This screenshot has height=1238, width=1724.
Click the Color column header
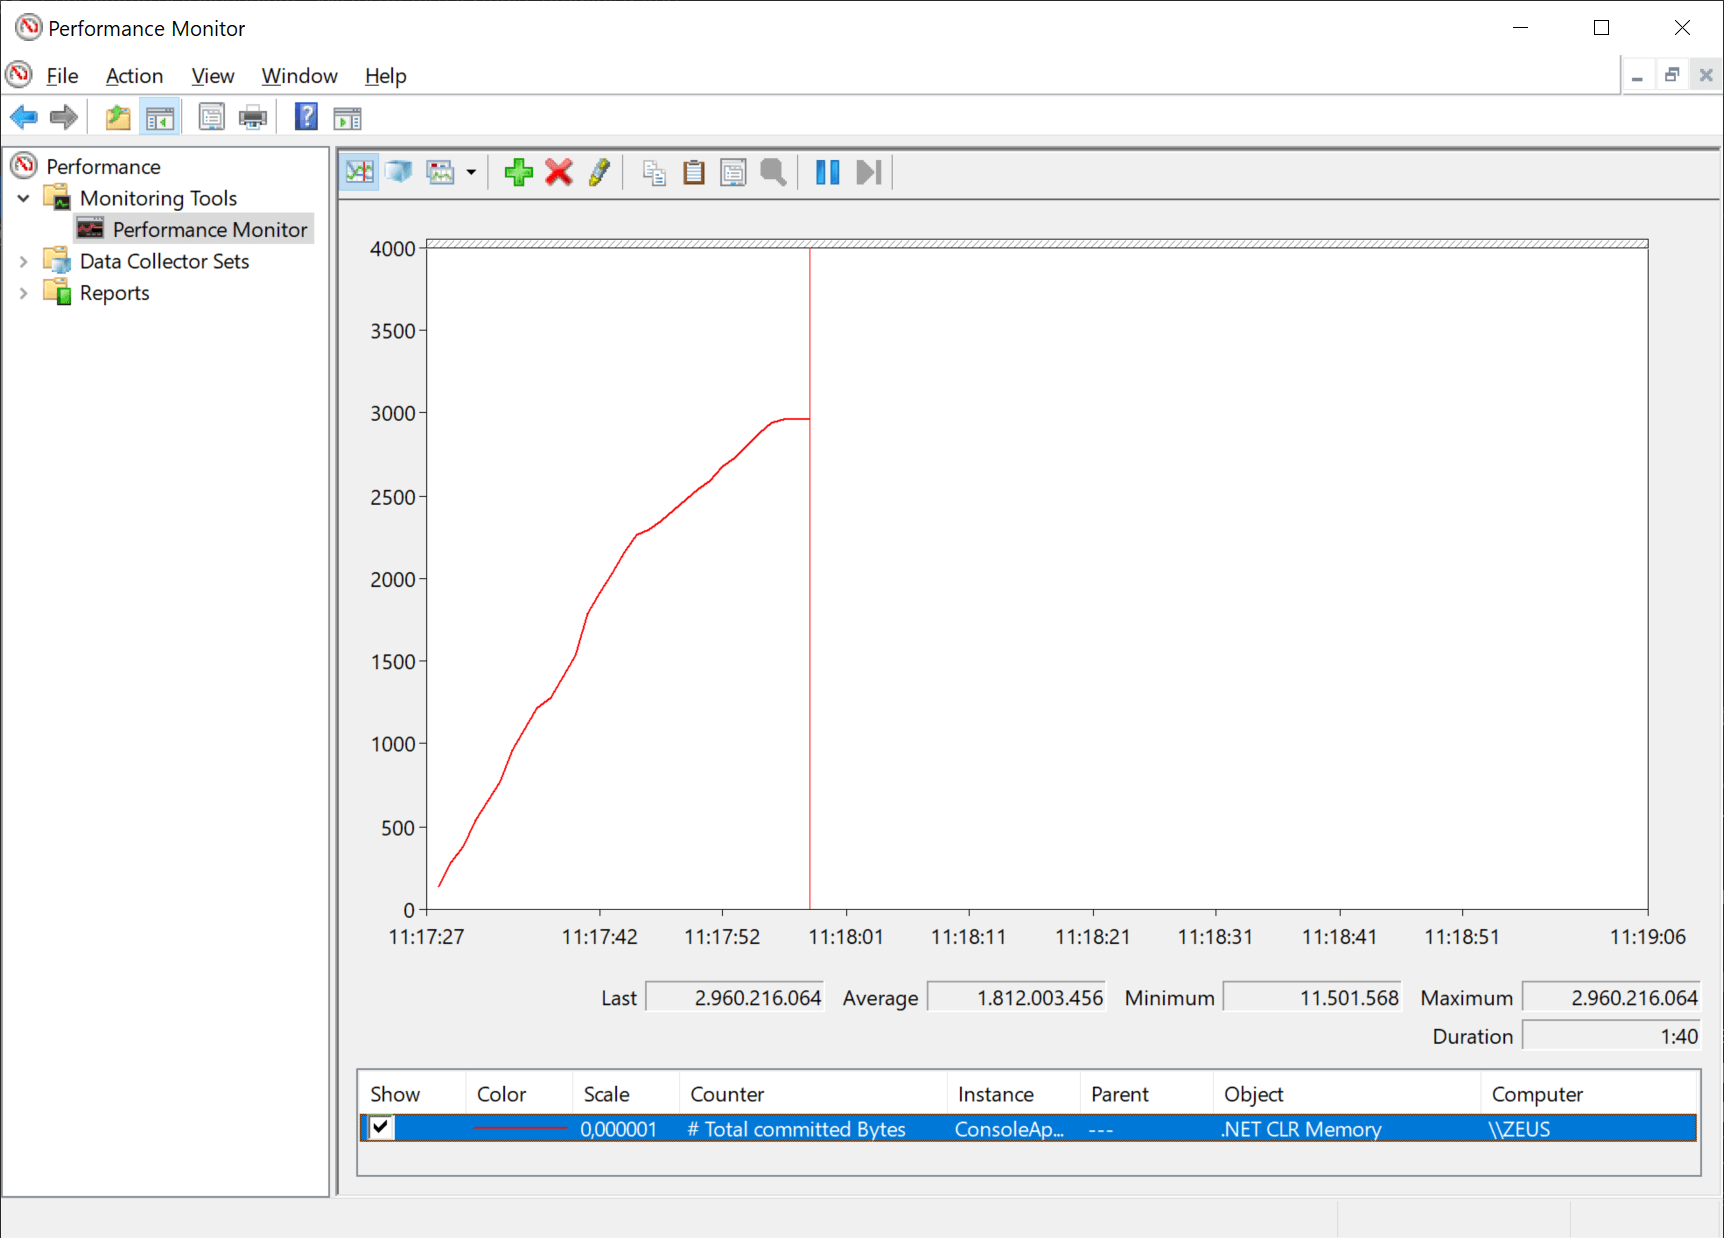518,1094
